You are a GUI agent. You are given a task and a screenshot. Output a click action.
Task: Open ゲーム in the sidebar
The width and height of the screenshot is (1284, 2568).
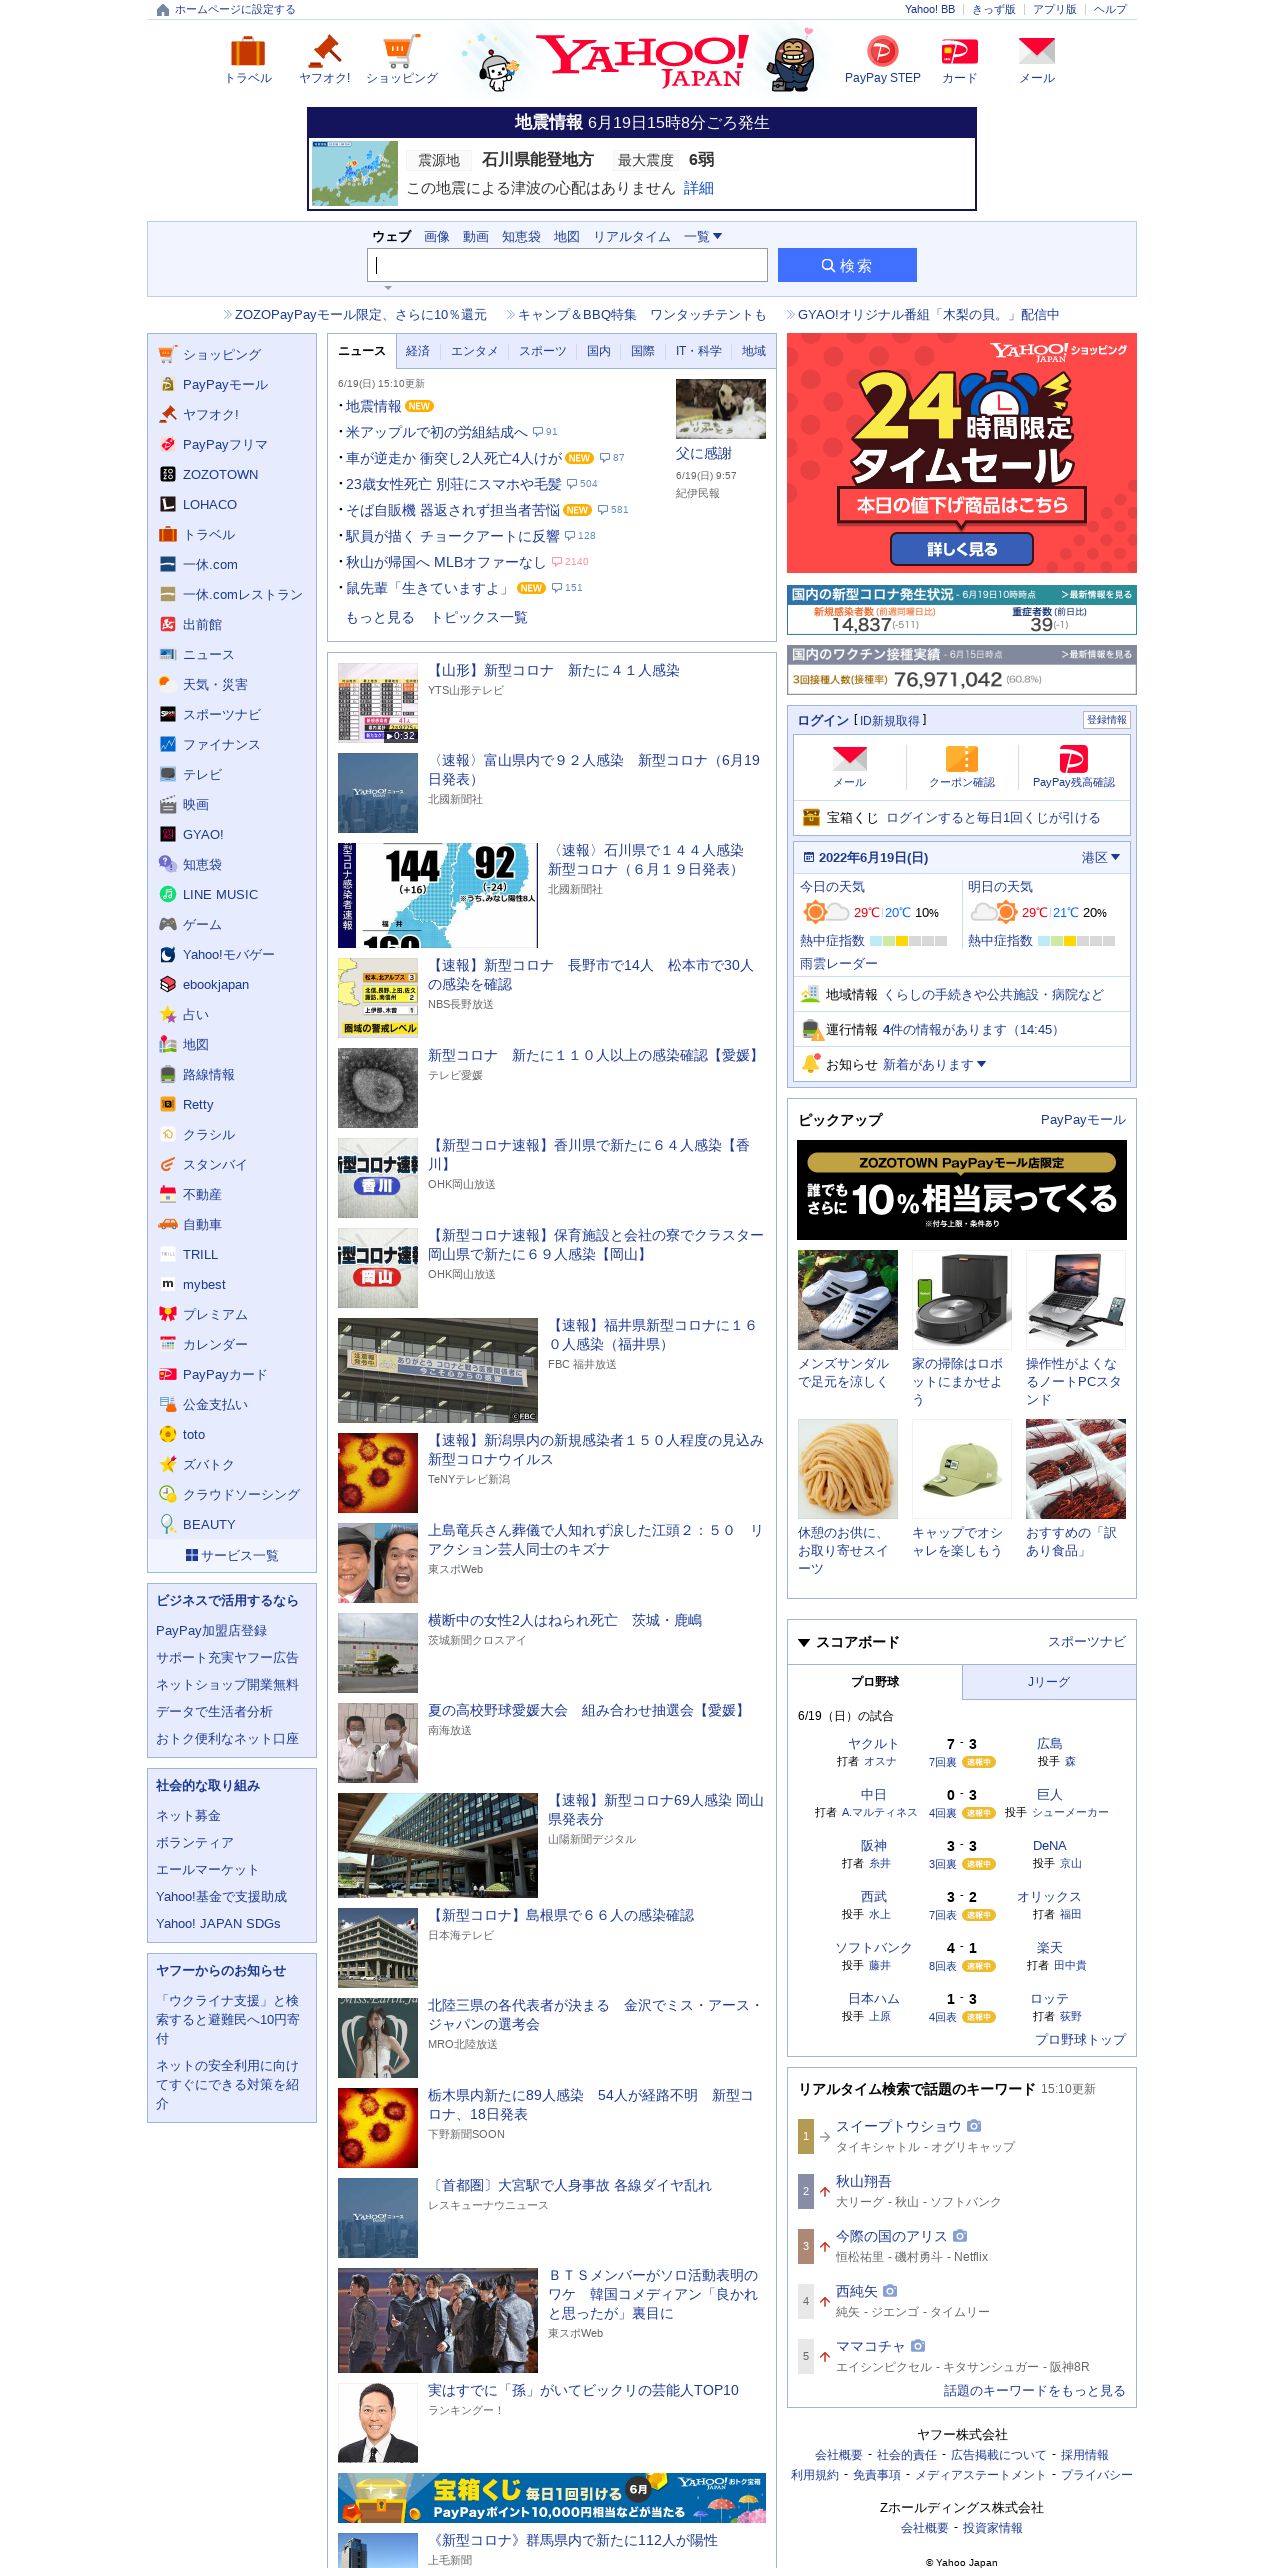(x=202, y=925)
